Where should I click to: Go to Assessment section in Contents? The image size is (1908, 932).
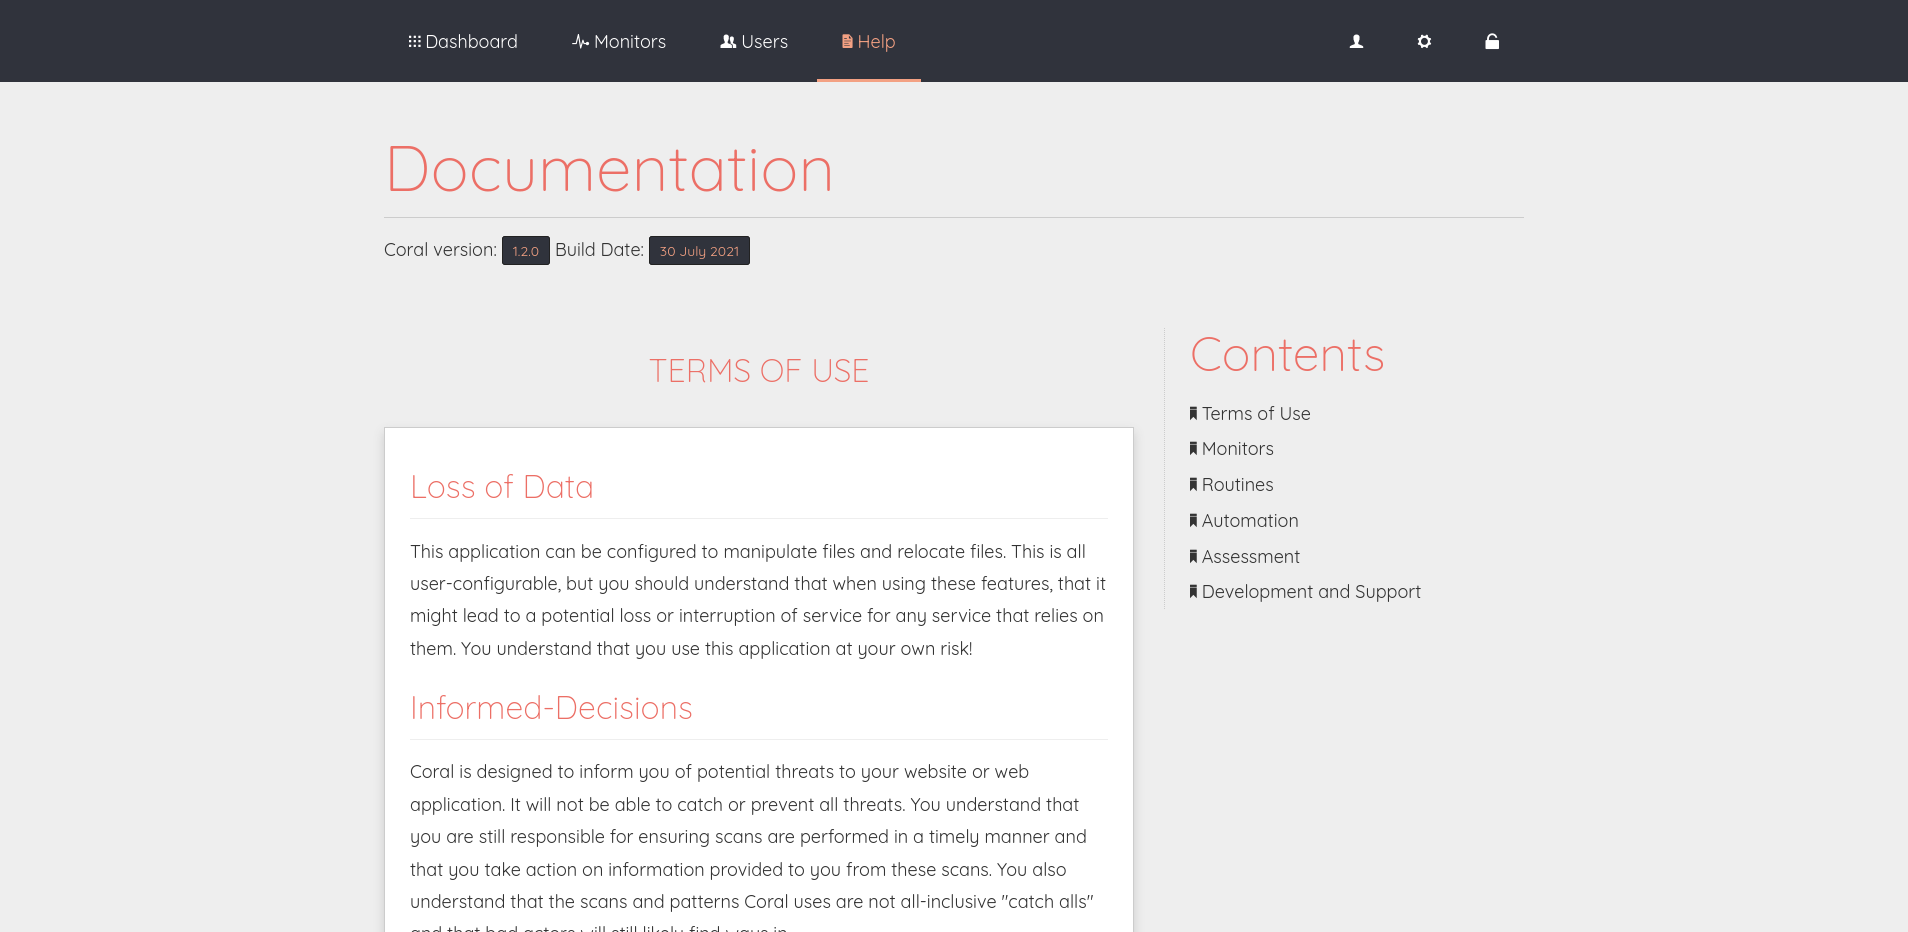pyautogui.click(x=1251, y=557)
